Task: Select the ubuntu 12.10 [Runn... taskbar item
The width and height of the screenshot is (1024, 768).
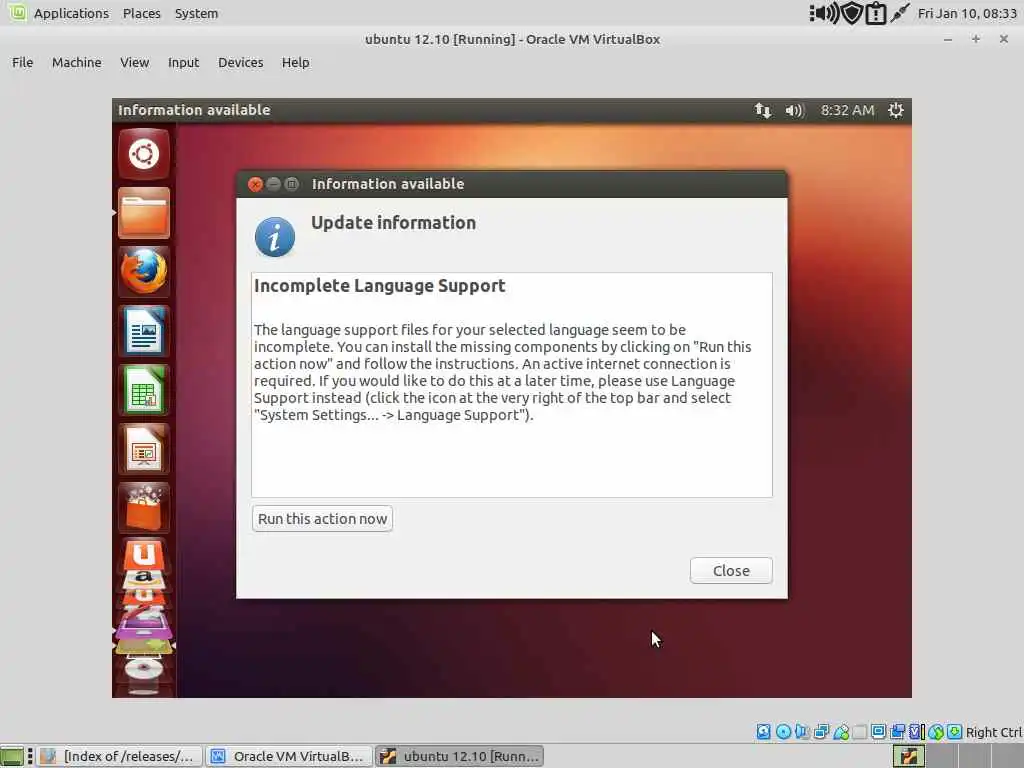Action: pos(460,756)
